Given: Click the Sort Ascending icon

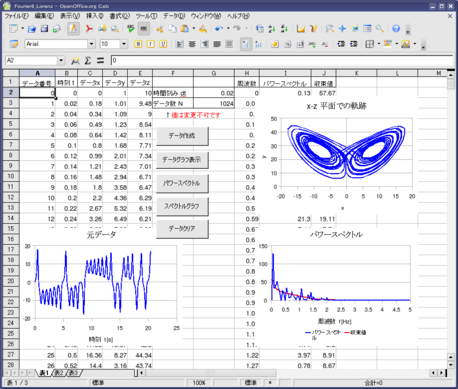Looking at the screenshot, I should (272, 29).
